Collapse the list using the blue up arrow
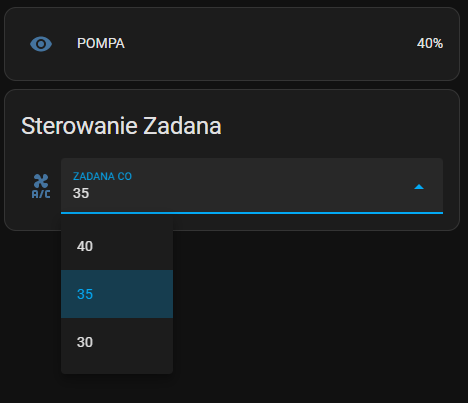The height and width of the screenshot is (403, 468). pos(419,187)
